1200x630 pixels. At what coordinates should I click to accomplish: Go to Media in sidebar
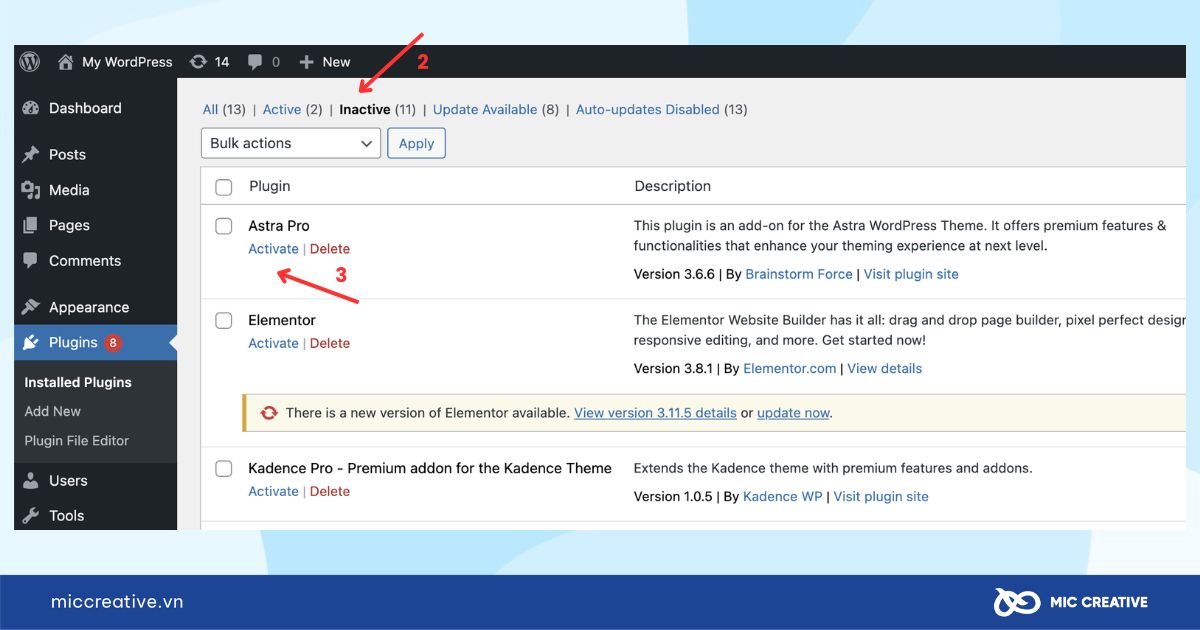pyautogui.click(x=69, y=190)
